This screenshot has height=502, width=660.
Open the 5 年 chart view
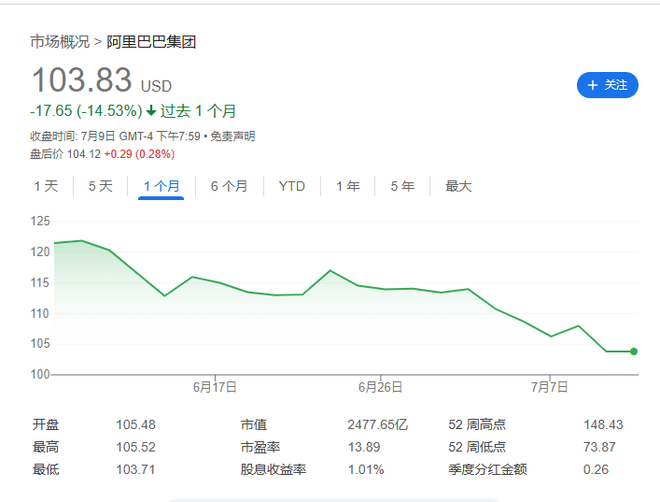click(x=402, y=186)
